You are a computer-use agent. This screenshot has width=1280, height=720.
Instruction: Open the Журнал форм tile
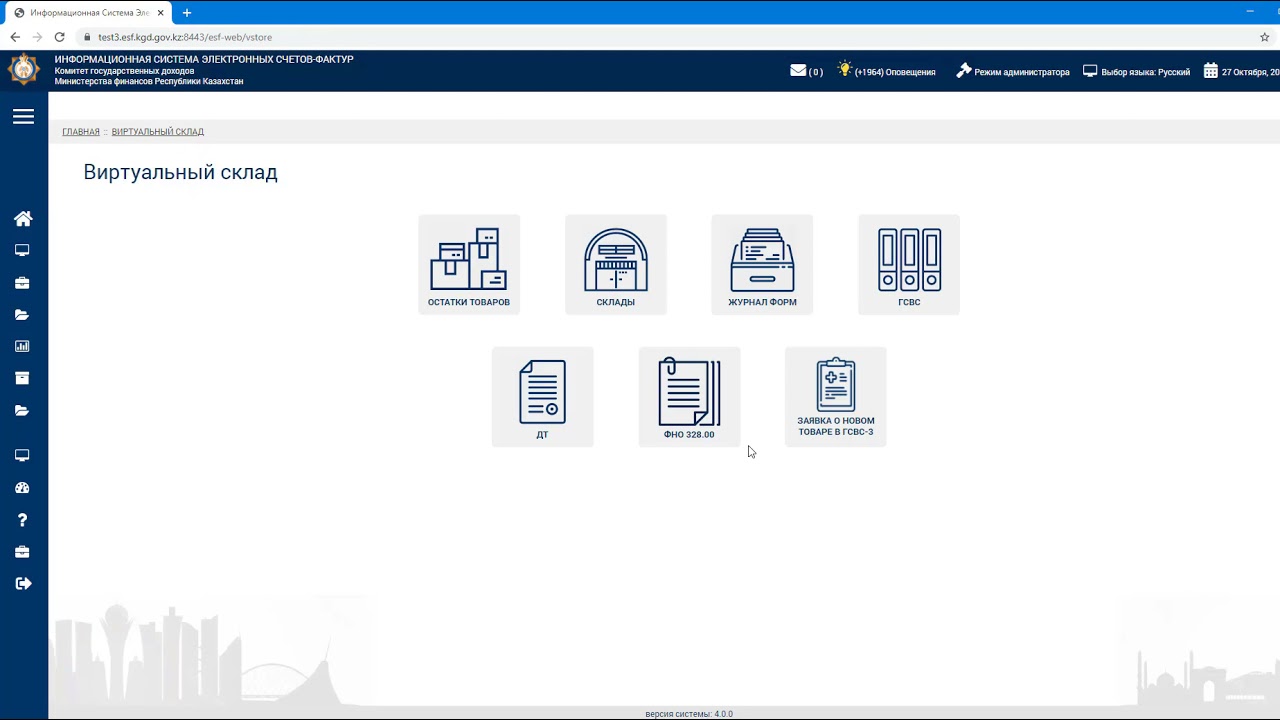(x=762, y=265)
